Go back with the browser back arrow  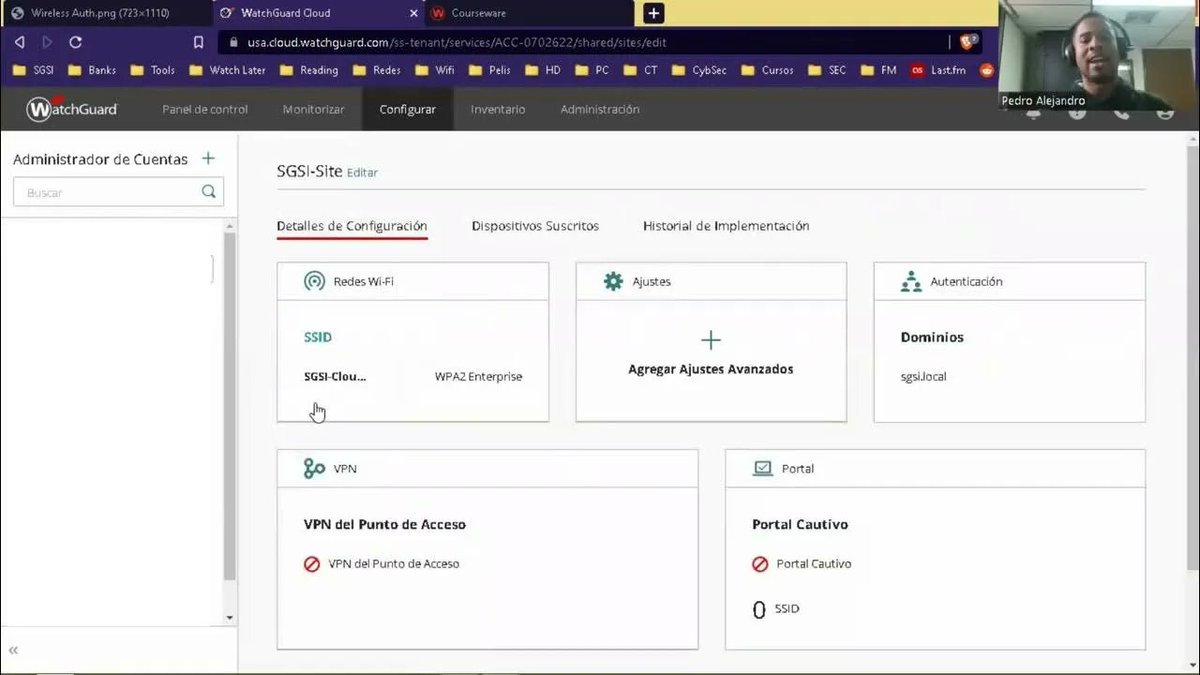point(19,43)
